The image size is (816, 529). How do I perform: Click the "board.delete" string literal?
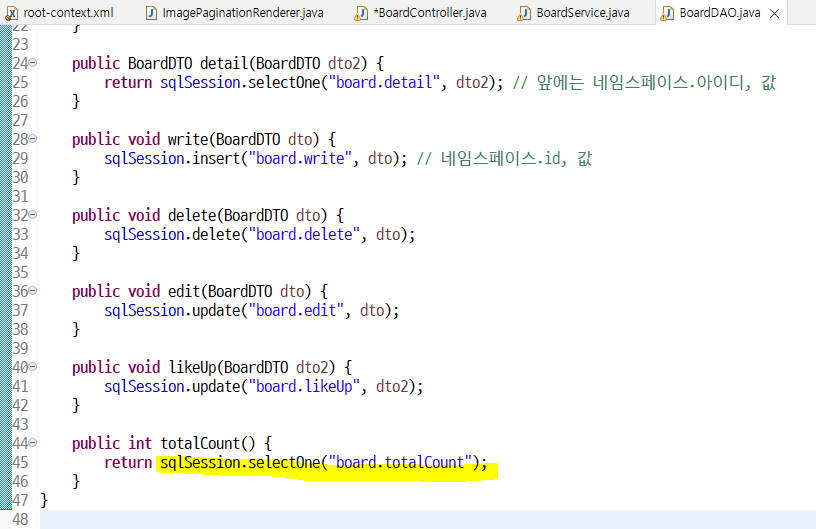coord(304,234)
